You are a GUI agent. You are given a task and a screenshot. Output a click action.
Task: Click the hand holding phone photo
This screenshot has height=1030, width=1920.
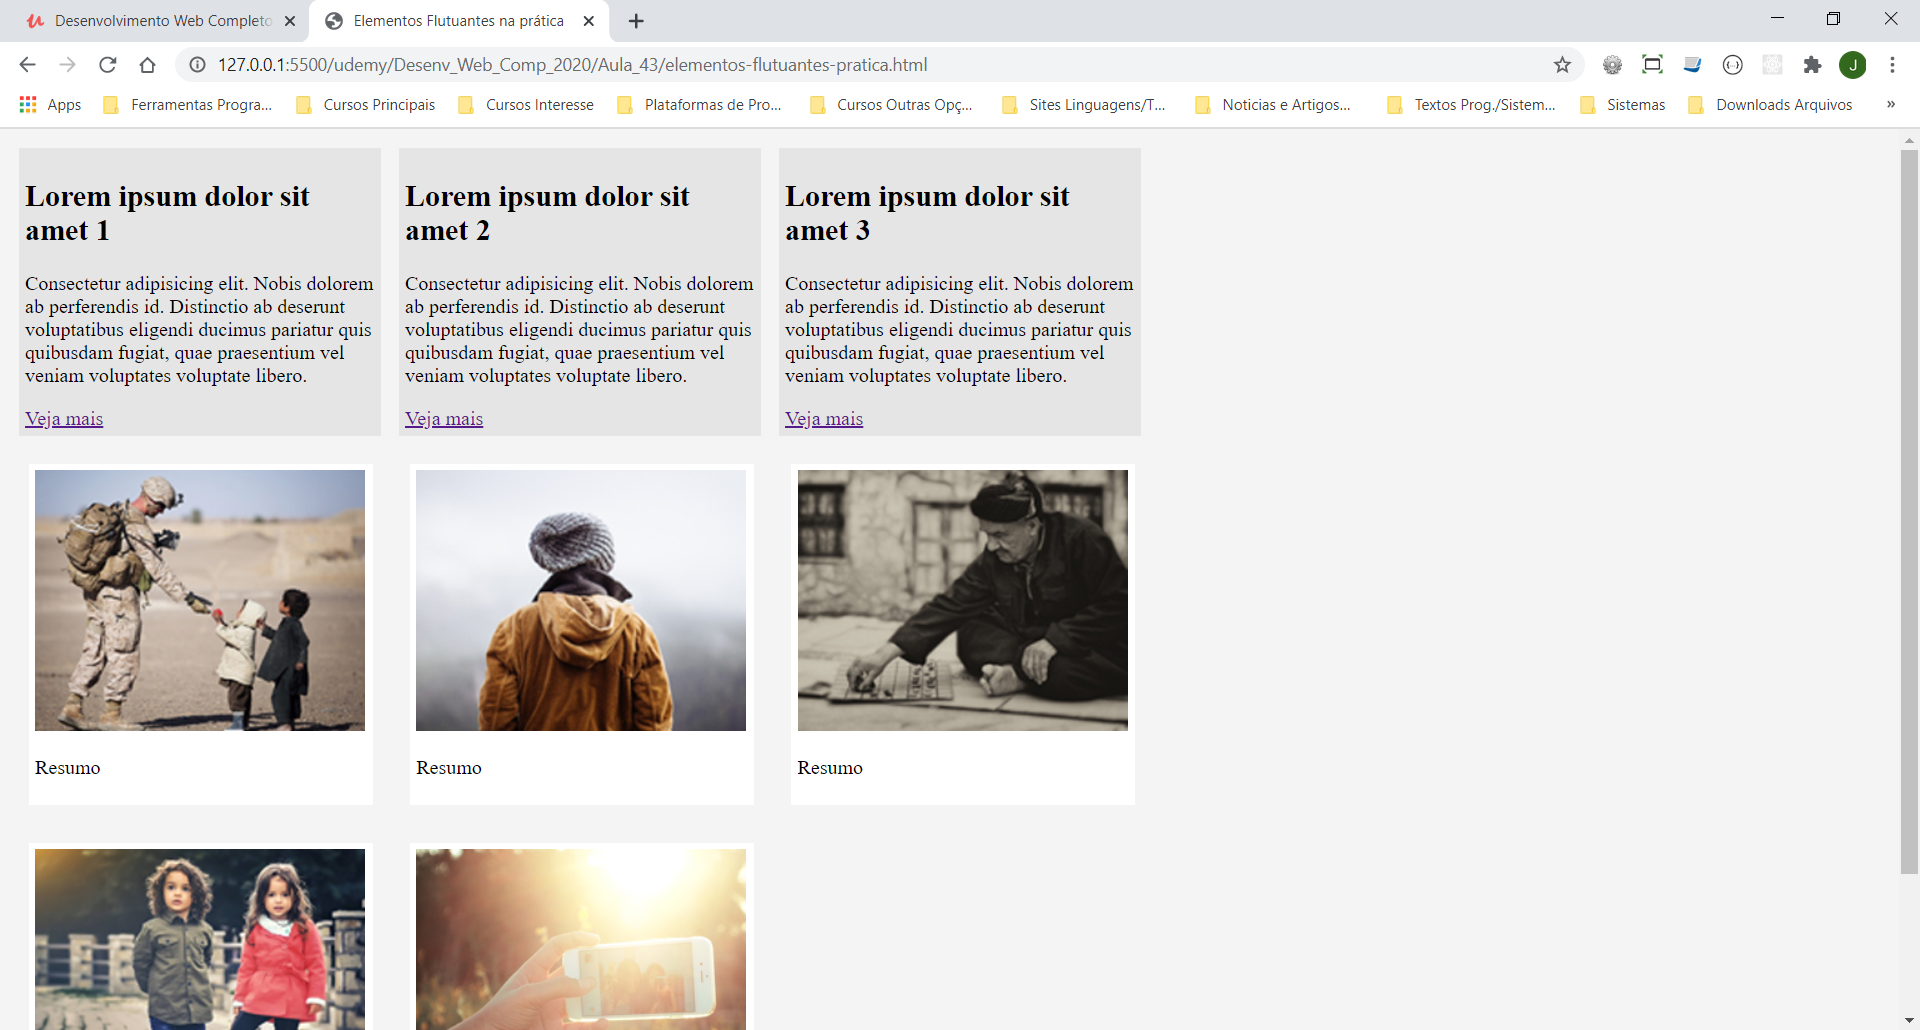(x=581, y=939)
